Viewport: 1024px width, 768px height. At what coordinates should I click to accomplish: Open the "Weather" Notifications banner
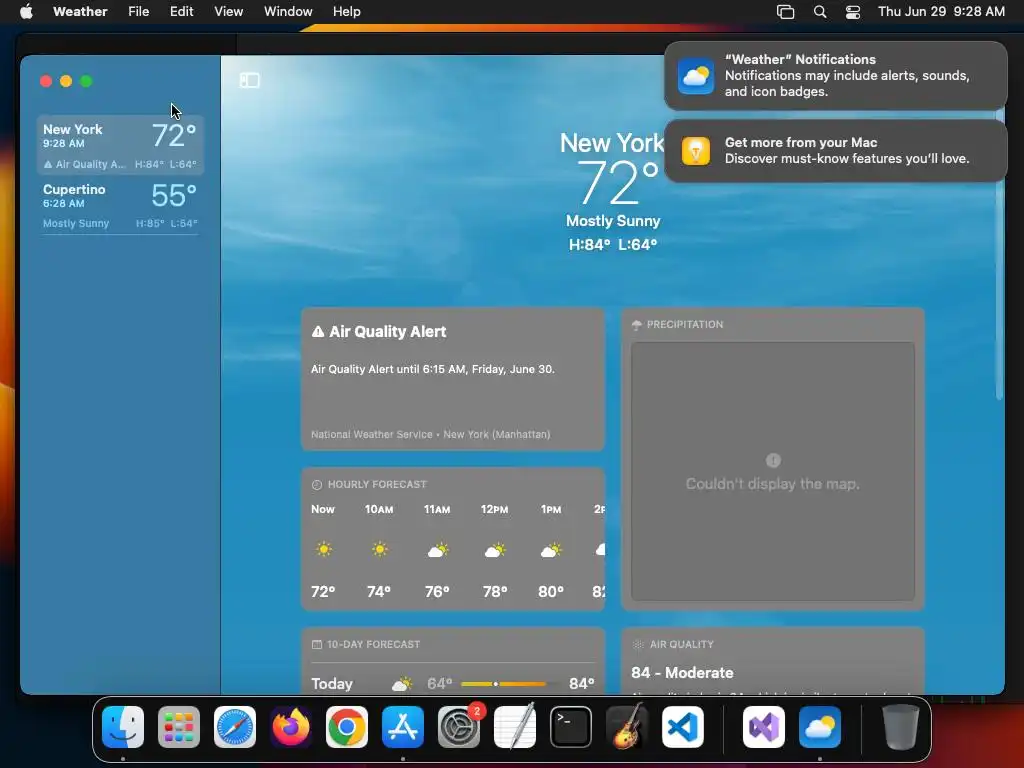tap(835, 76)
